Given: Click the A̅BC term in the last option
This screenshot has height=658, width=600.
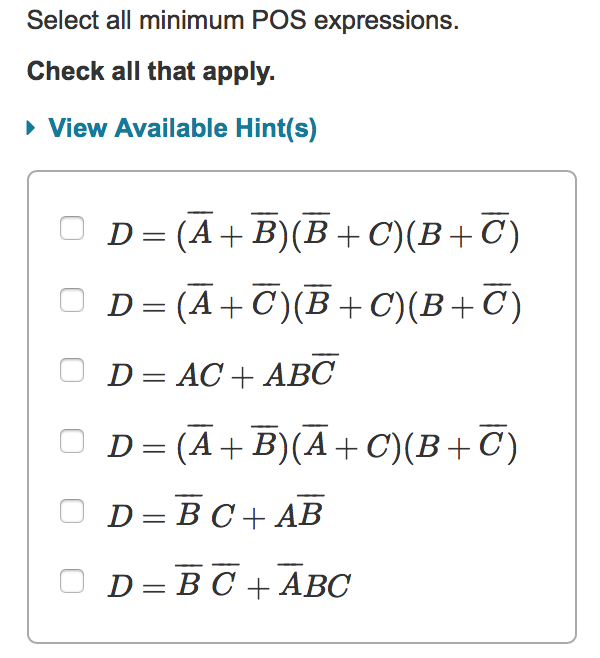Looking at the screenshot, I should click(315, 582).
